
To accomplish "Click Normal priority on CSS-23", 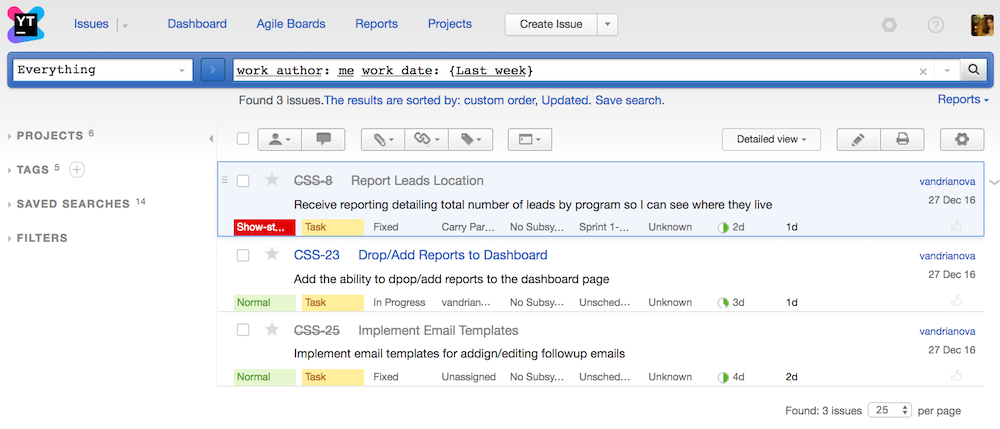I will [x=265, y=302].
